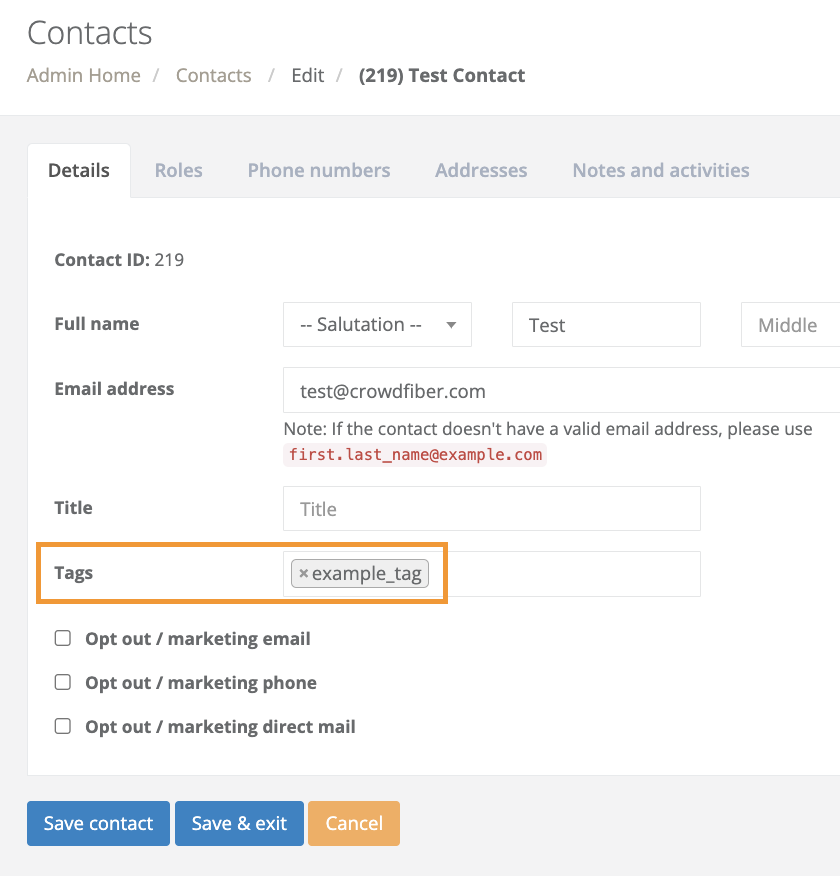
Task: Go to the Addresses tab
Action: point(481,170)
